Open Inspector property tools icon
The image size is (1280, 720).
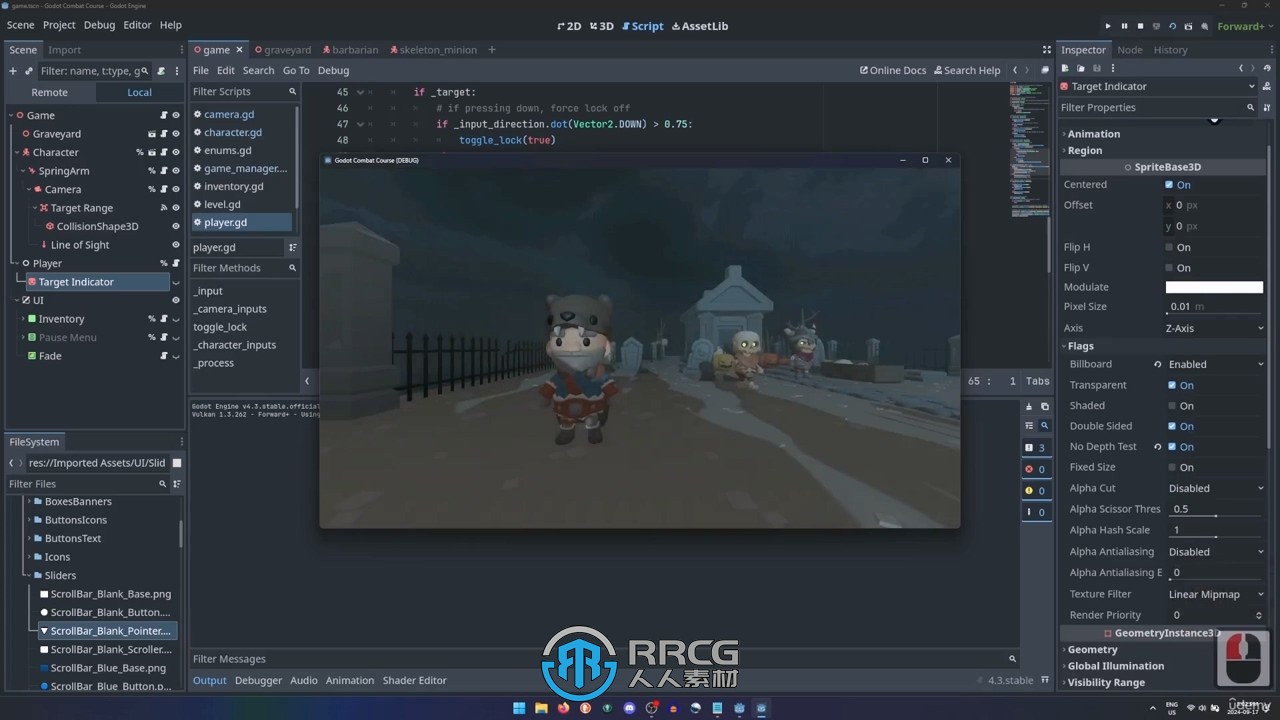(1267, 107)
